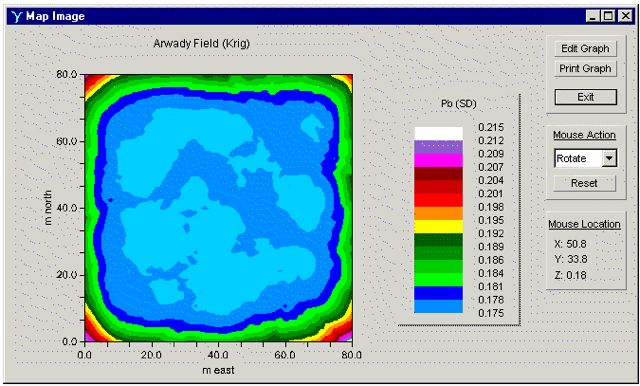Click the red top-left corner of map

click(90, 81)
